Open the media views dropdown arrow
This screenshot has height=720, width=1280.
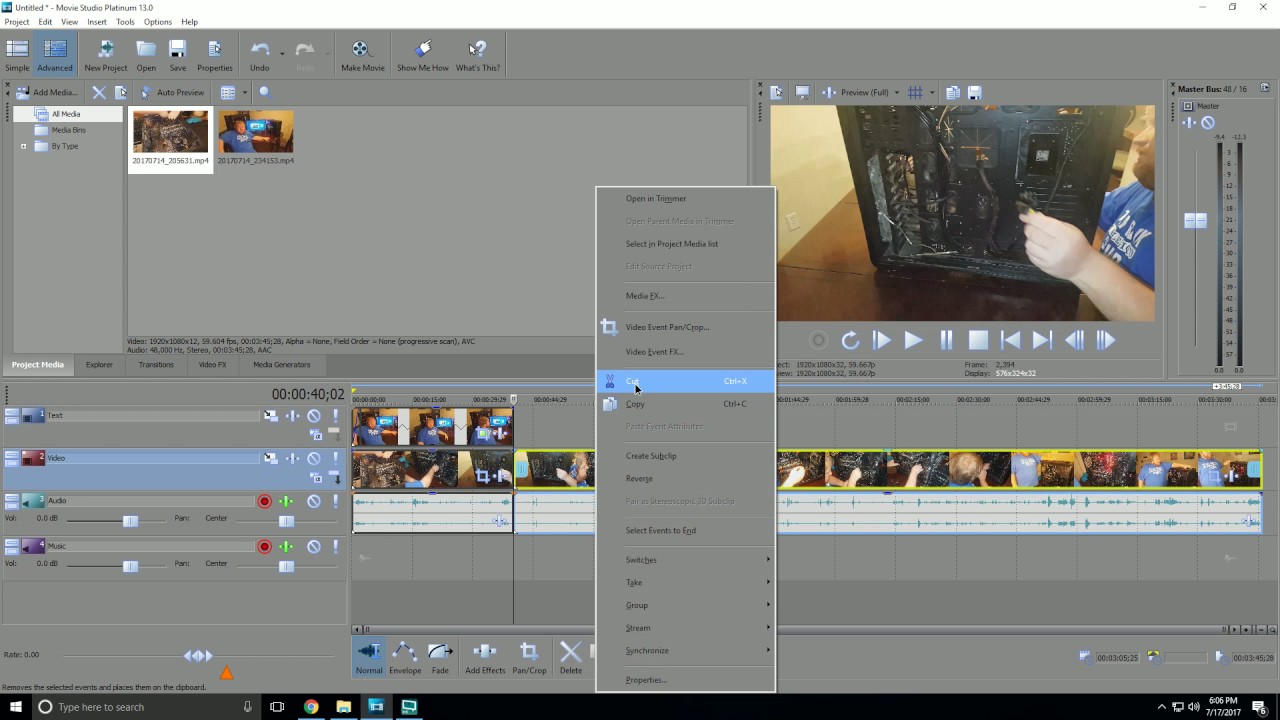[x=244, y=92]
